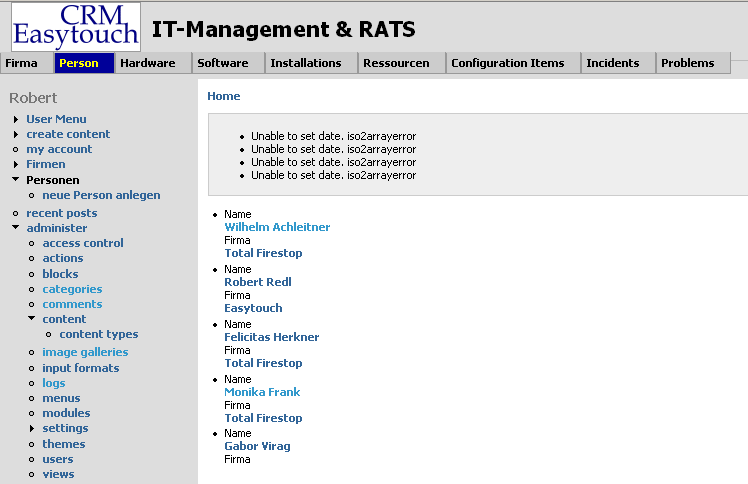This screenshot has height=484, width=748.
Task: Open the Problems tab
Action: 688,63
